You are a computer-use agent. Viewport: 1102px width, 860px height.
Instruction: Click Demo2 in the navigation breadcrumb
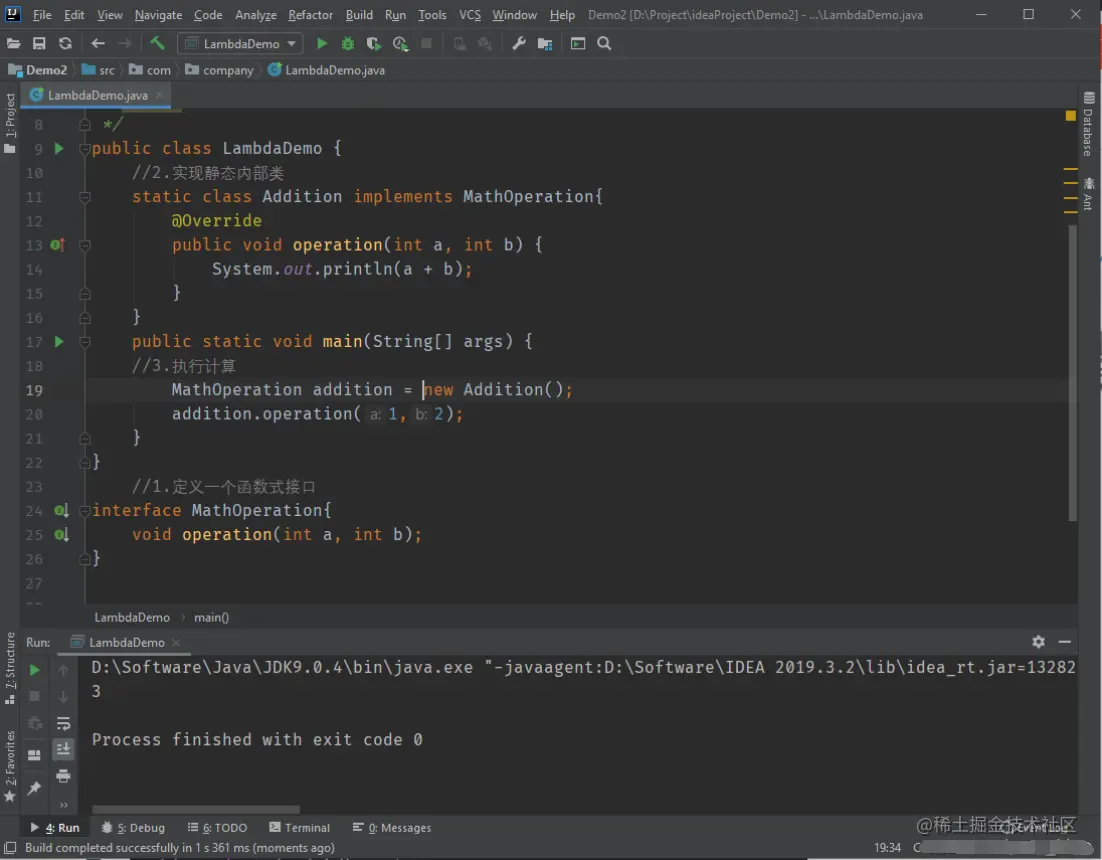38,70
